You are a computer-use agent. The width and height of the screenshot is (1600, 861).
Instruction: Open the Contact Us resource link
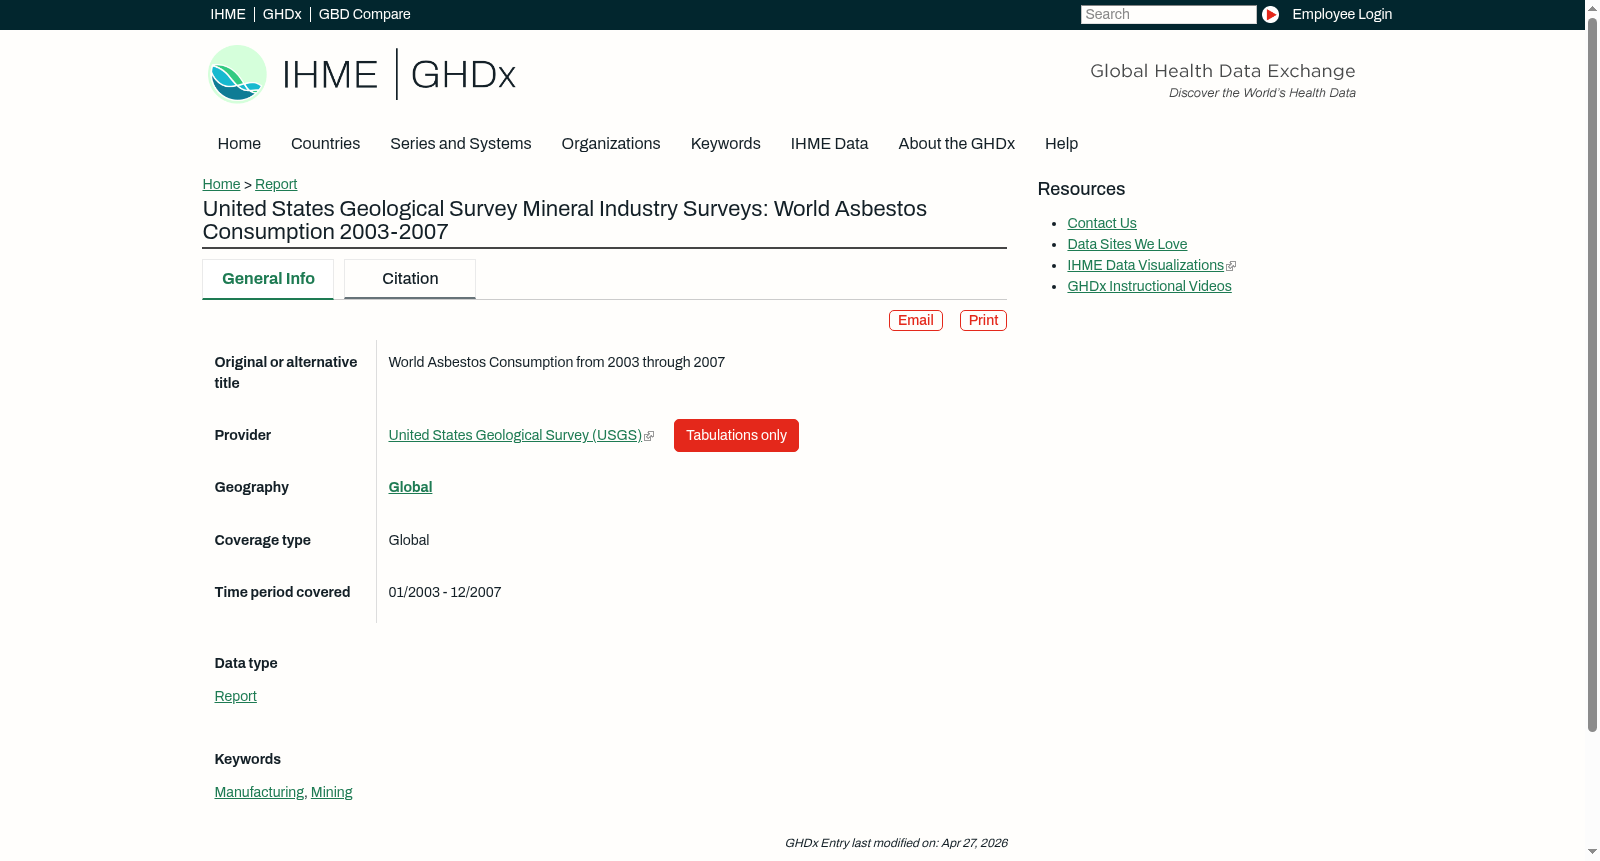pos(1102,223)
